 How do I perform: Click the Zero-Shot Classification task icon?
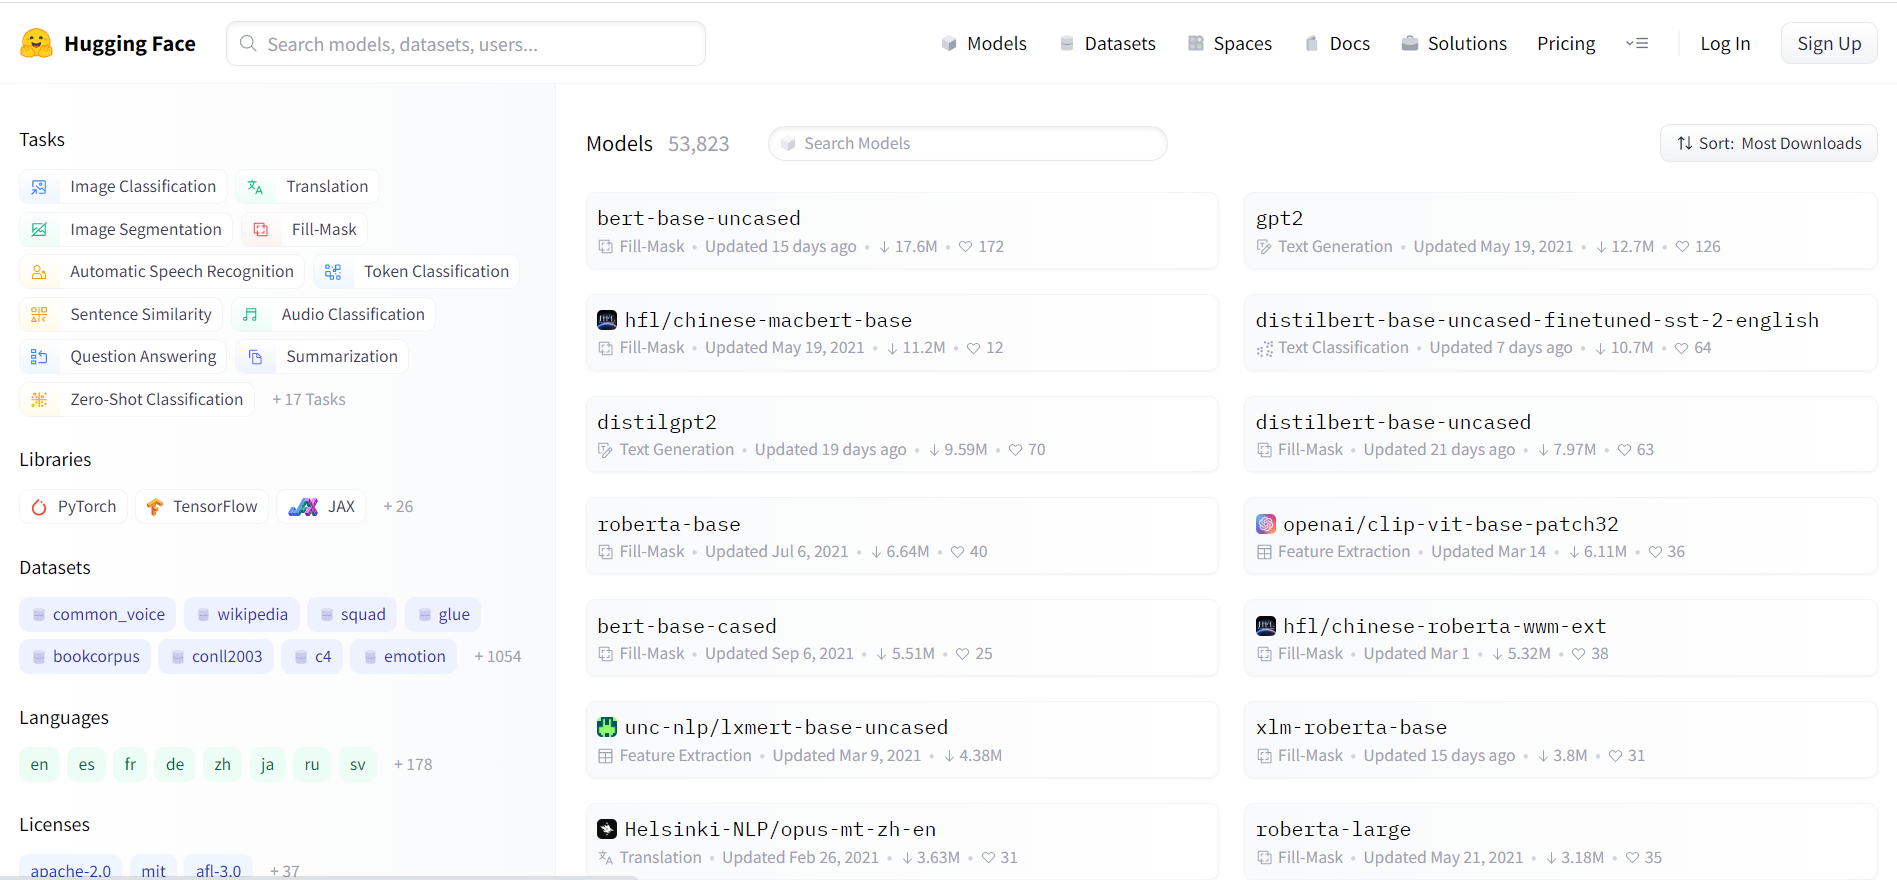[x=39, y=400]
